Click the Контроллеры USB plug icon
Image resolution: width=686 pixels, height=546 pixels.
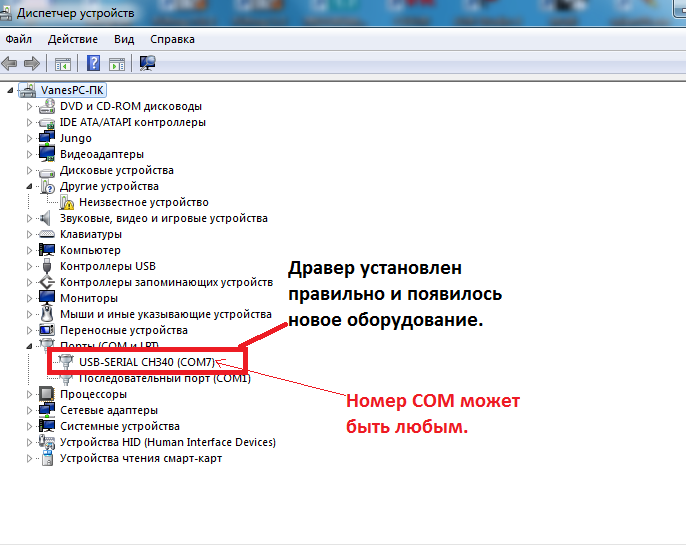point(47,266)
